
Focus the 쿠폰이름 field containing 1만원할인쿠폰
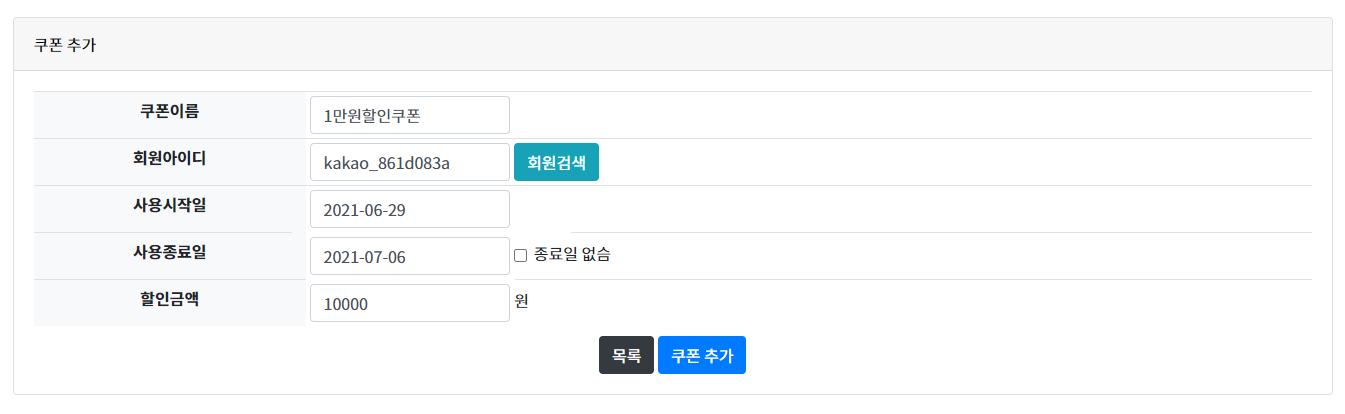point(410,115)
